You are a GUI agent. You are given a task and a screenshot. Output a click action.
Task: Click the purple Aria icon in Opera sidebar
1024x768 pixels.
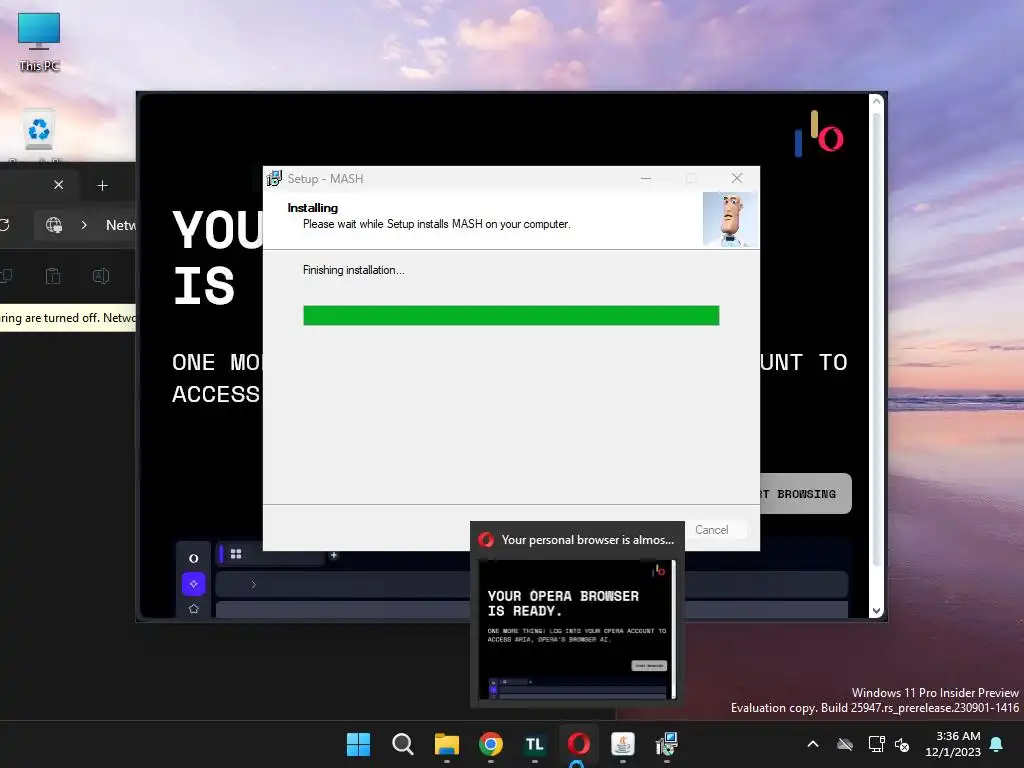(193, 584)
